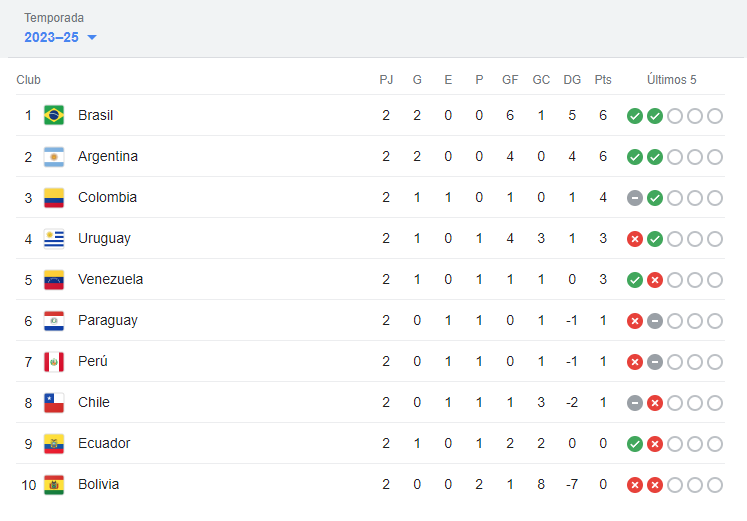Click the Perú flag icon
747x521 pixels.
pos(54,361)
